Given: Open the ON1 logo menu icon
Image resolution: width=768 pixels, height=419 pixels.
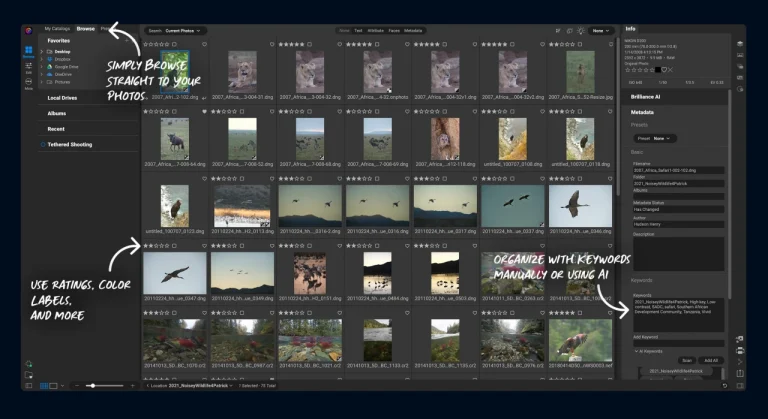Looking at the screenshot, I should point(28,30).
